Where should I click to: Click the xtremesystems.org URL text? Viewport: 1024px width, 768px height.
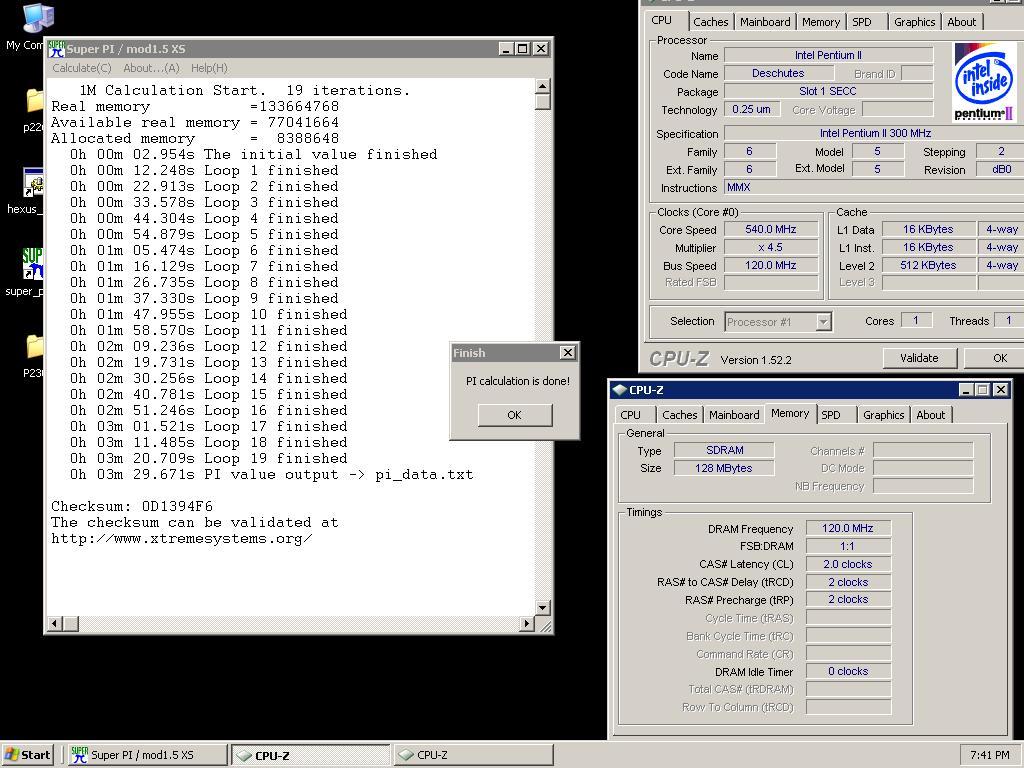(182, 539)
